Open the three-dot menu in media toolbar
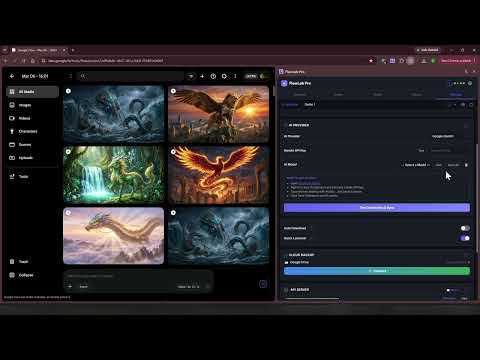The image size is (480, 360). [235, 76]
